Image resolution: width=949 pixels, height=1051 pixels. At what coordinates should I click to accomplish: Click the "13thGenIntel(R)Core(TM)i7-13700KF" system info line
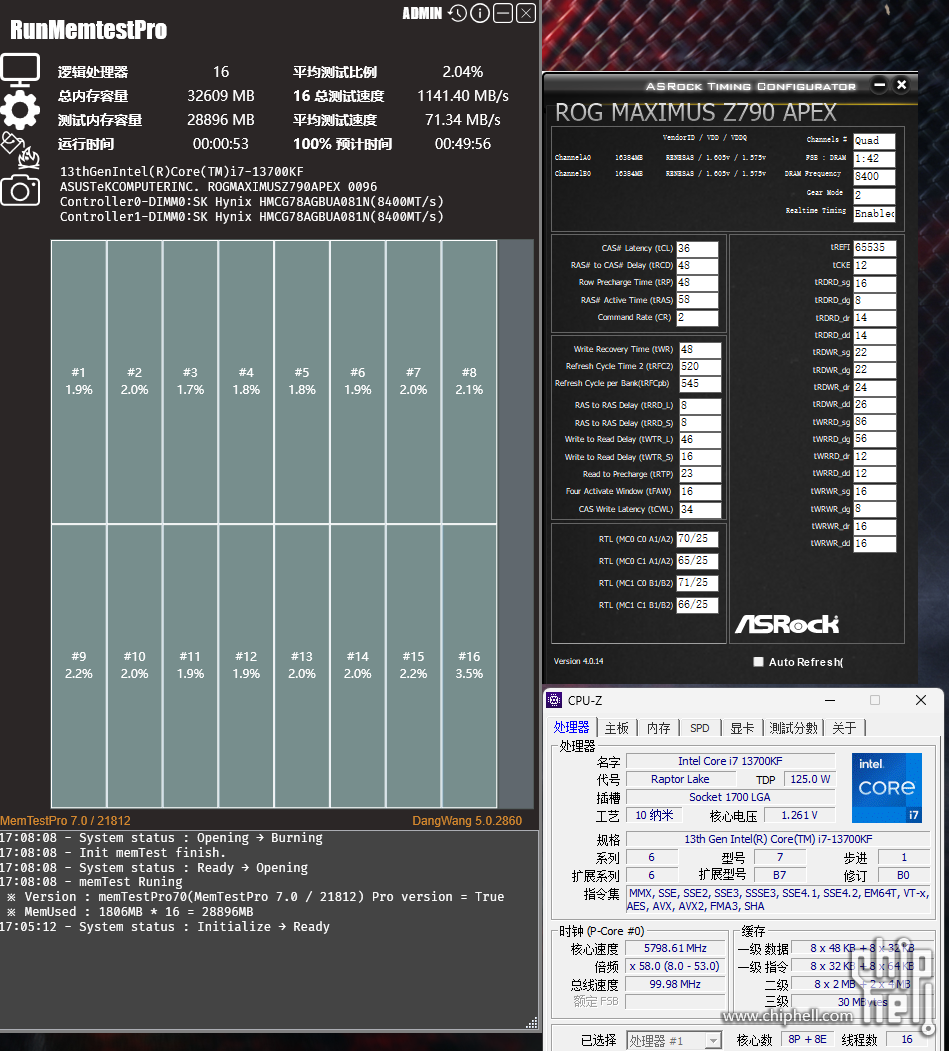tap(182, 172)
